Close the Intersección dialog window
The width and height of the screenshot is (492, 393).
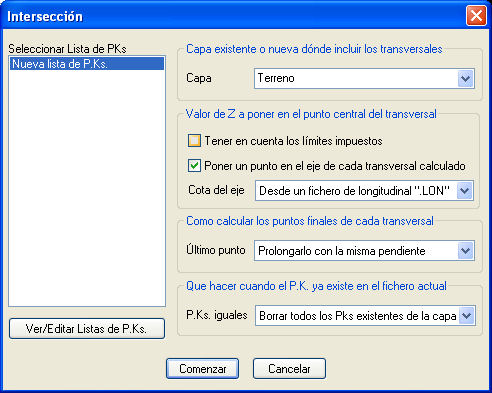(x=476, y=15)
